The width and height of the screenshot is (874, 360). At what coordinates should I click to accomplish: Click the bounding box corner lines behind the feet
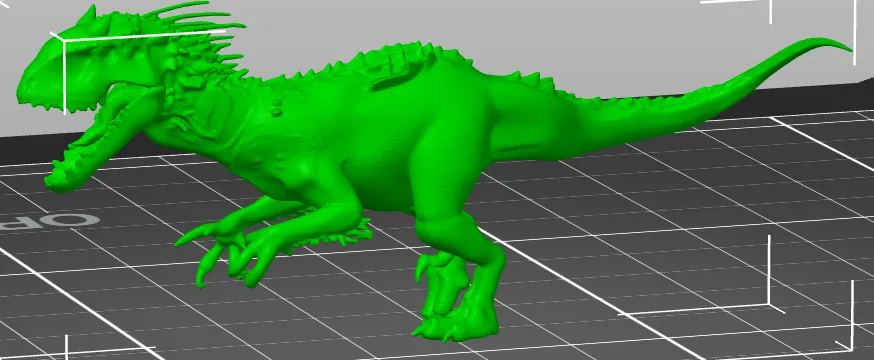[x=769, y=304]
